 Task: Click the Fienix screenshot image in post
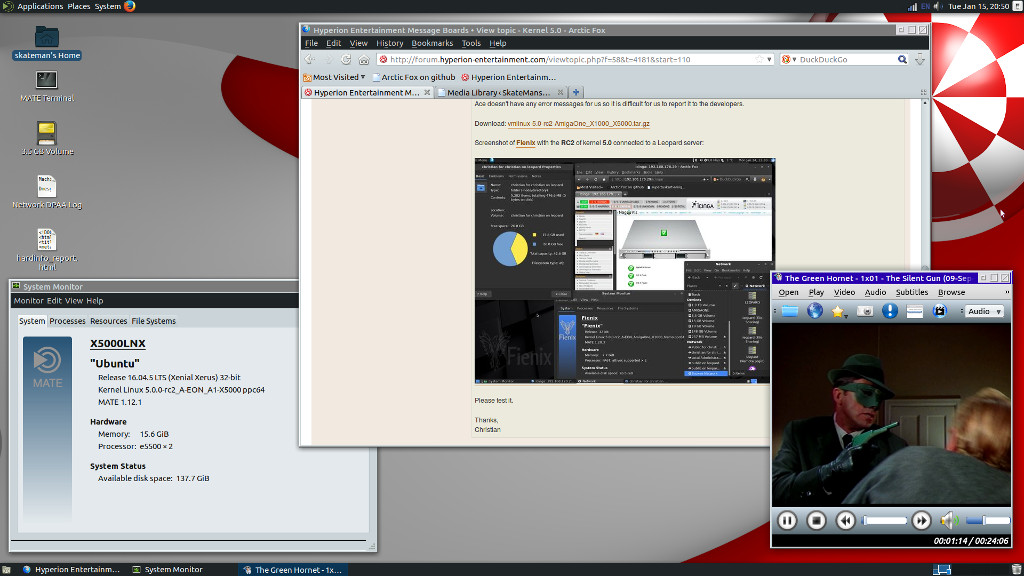pyautogui.click(x=624, y=270)
